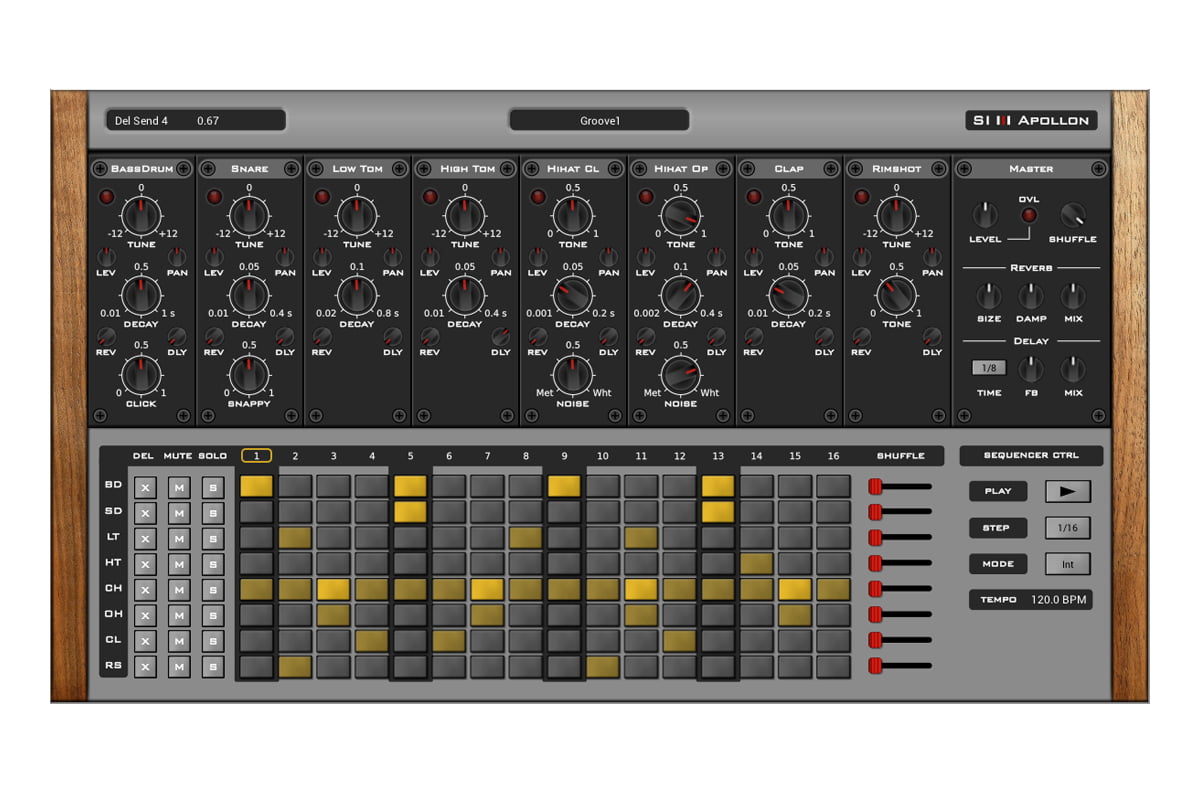Clear the LT track with DEL X
This screenshot has width=1200, height=800.
[x=145, y=538]
